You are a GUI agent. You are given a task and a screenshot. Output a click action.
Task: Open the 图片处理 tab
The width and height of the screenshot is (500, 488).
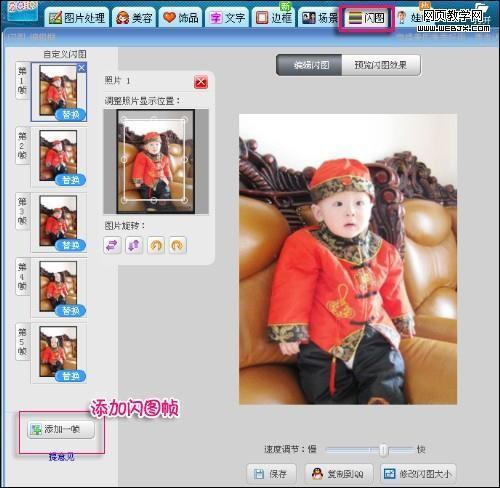click(x=77, y=18)
